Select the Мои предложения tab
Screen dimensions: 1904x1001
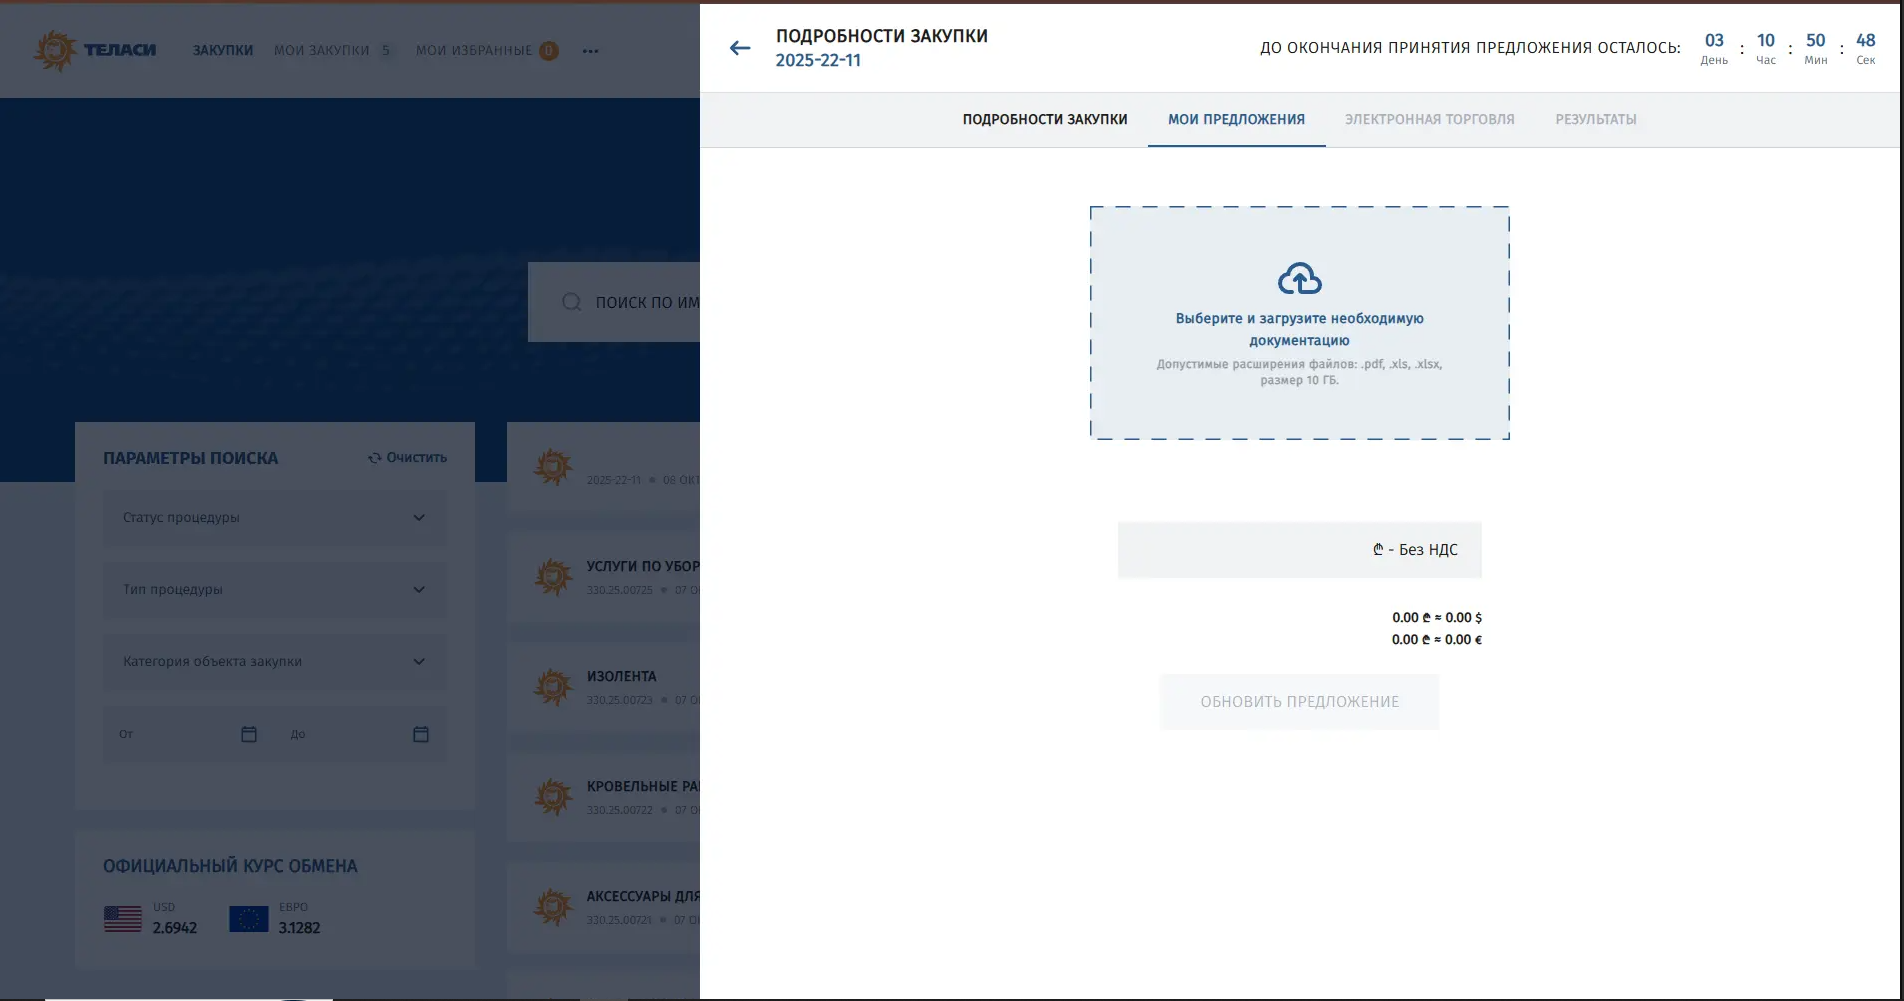point(1236,119)
